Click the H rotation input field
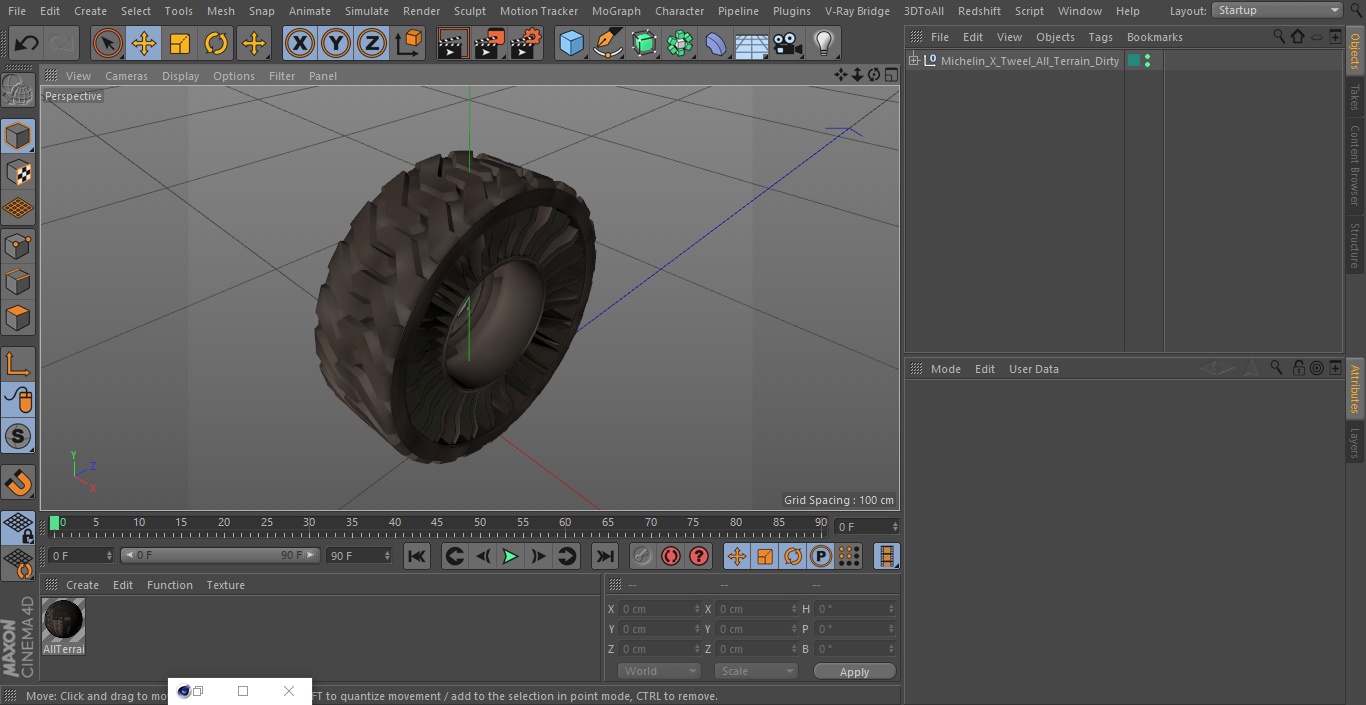The height and width of the screenshot is (705, 1366). 855,609
